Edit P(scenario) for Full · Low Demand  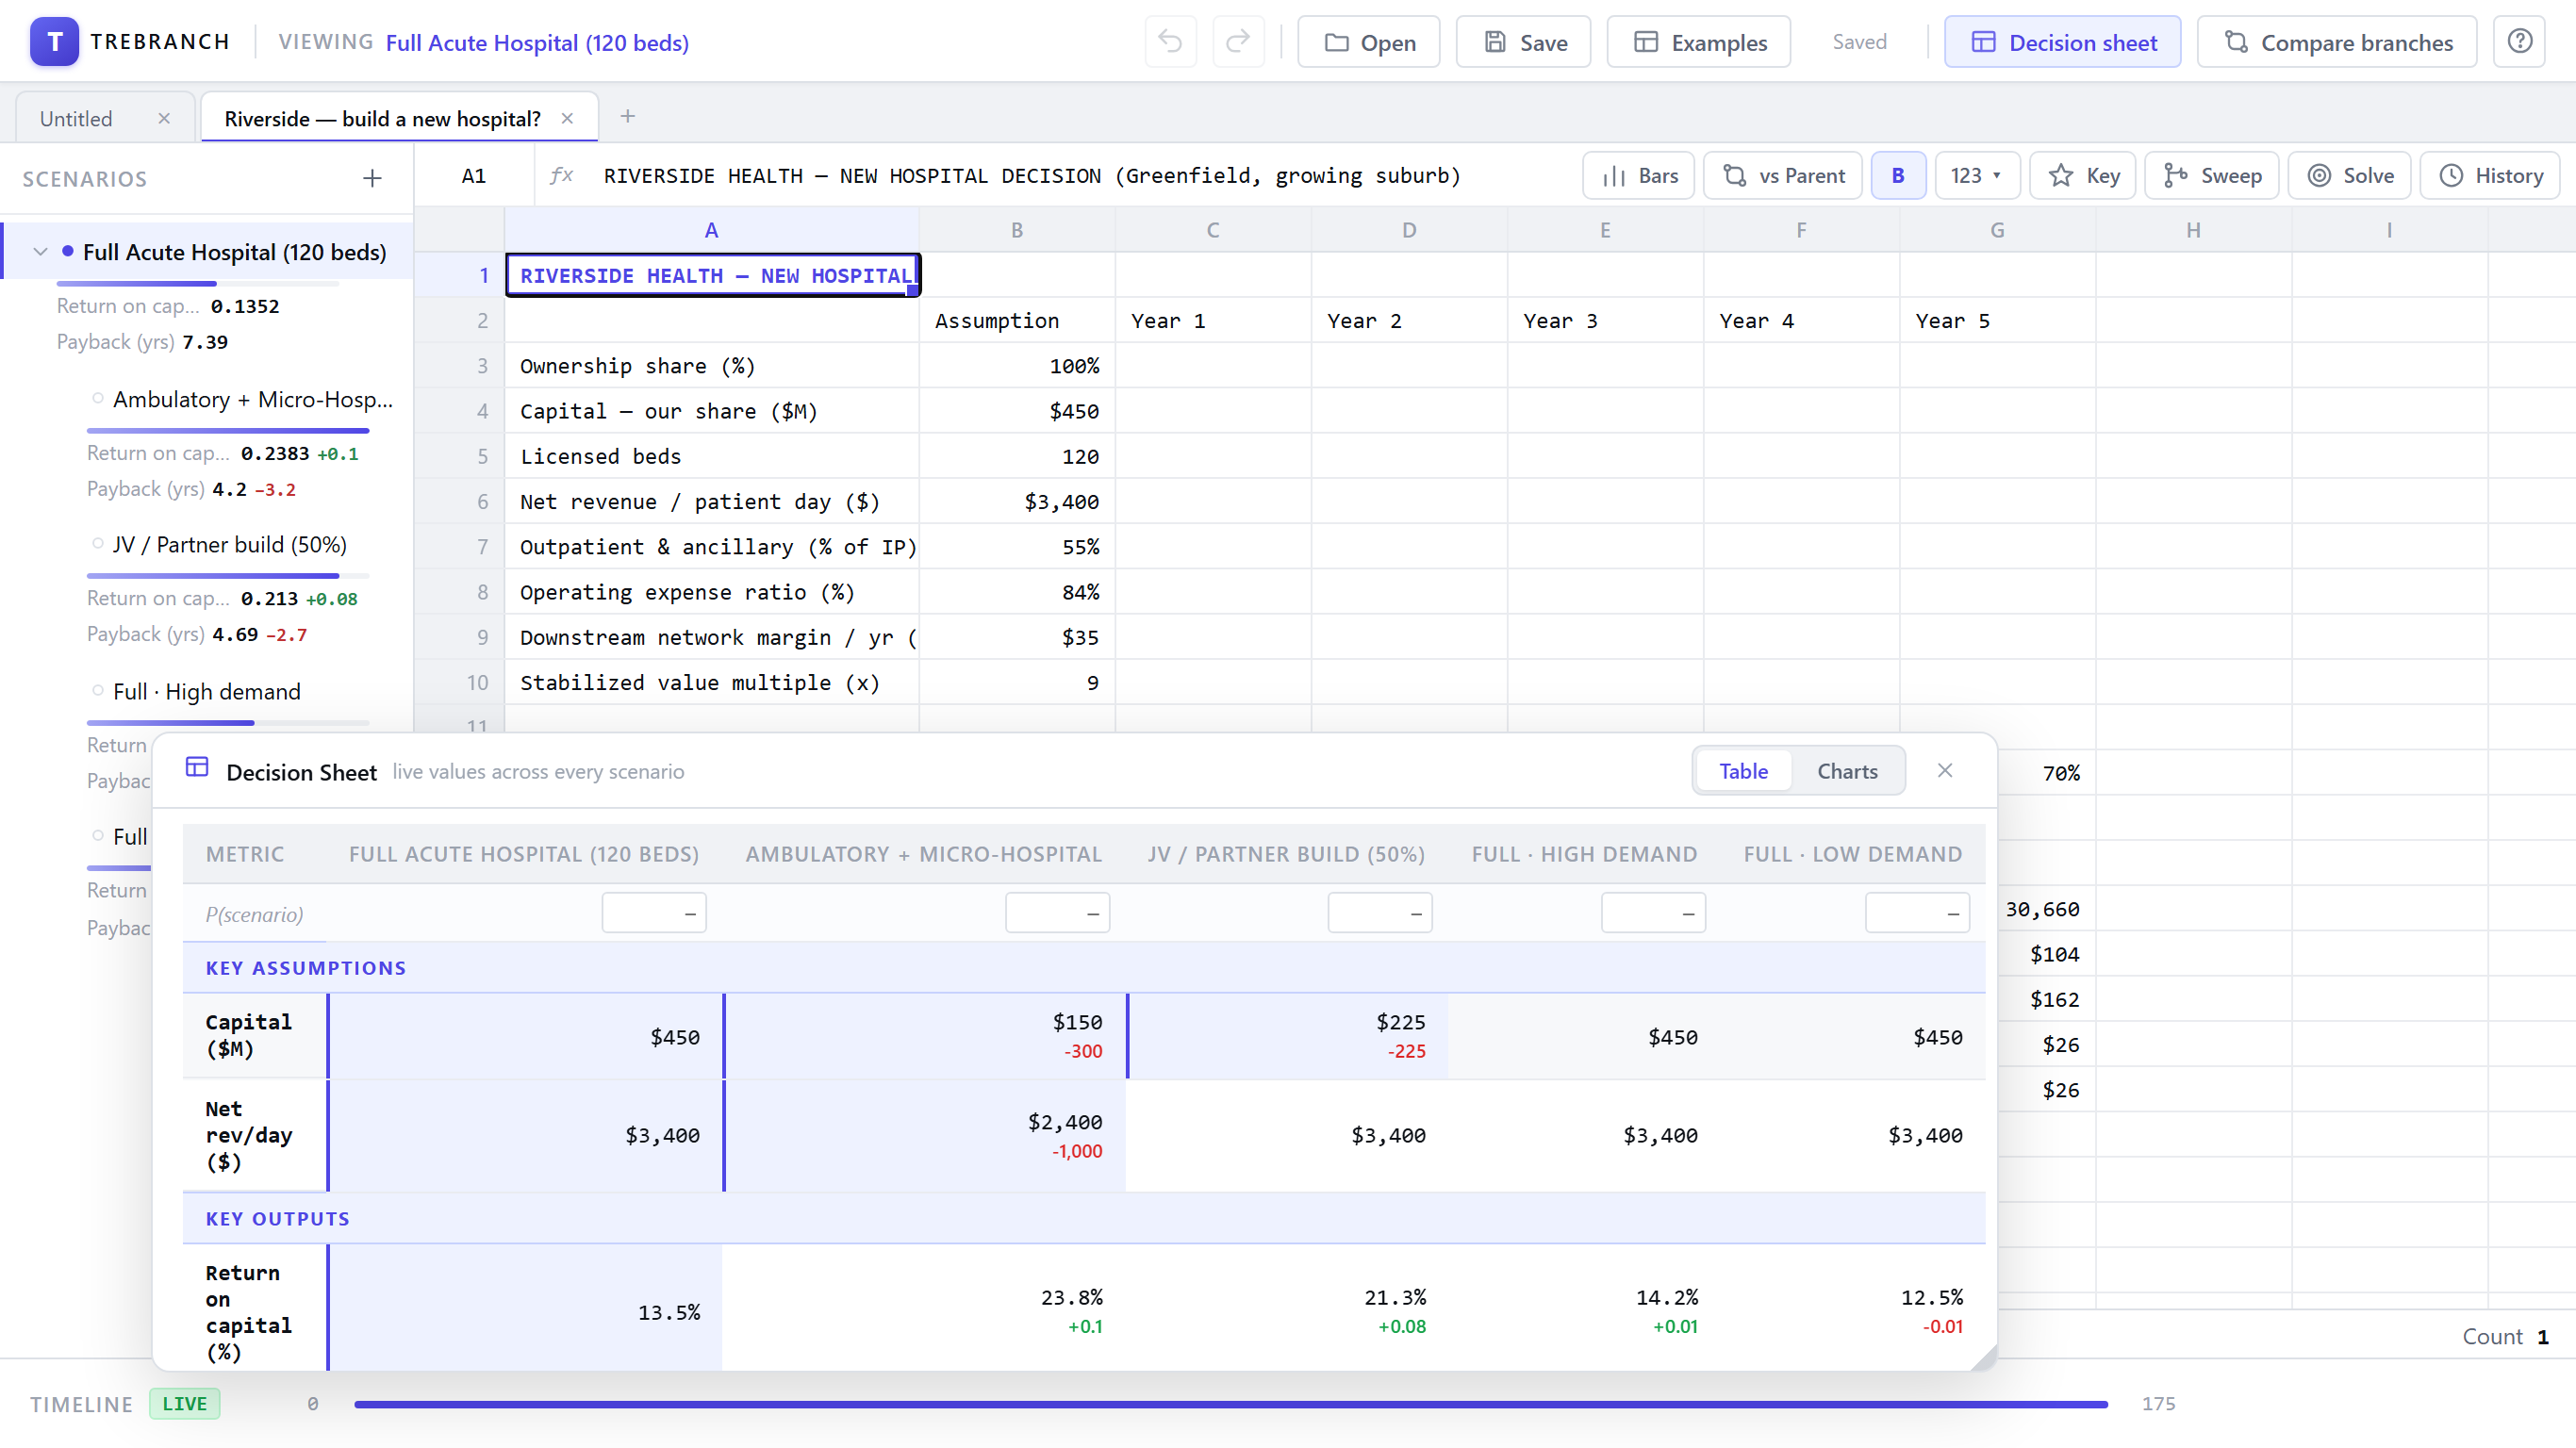tap(1917, 912)
